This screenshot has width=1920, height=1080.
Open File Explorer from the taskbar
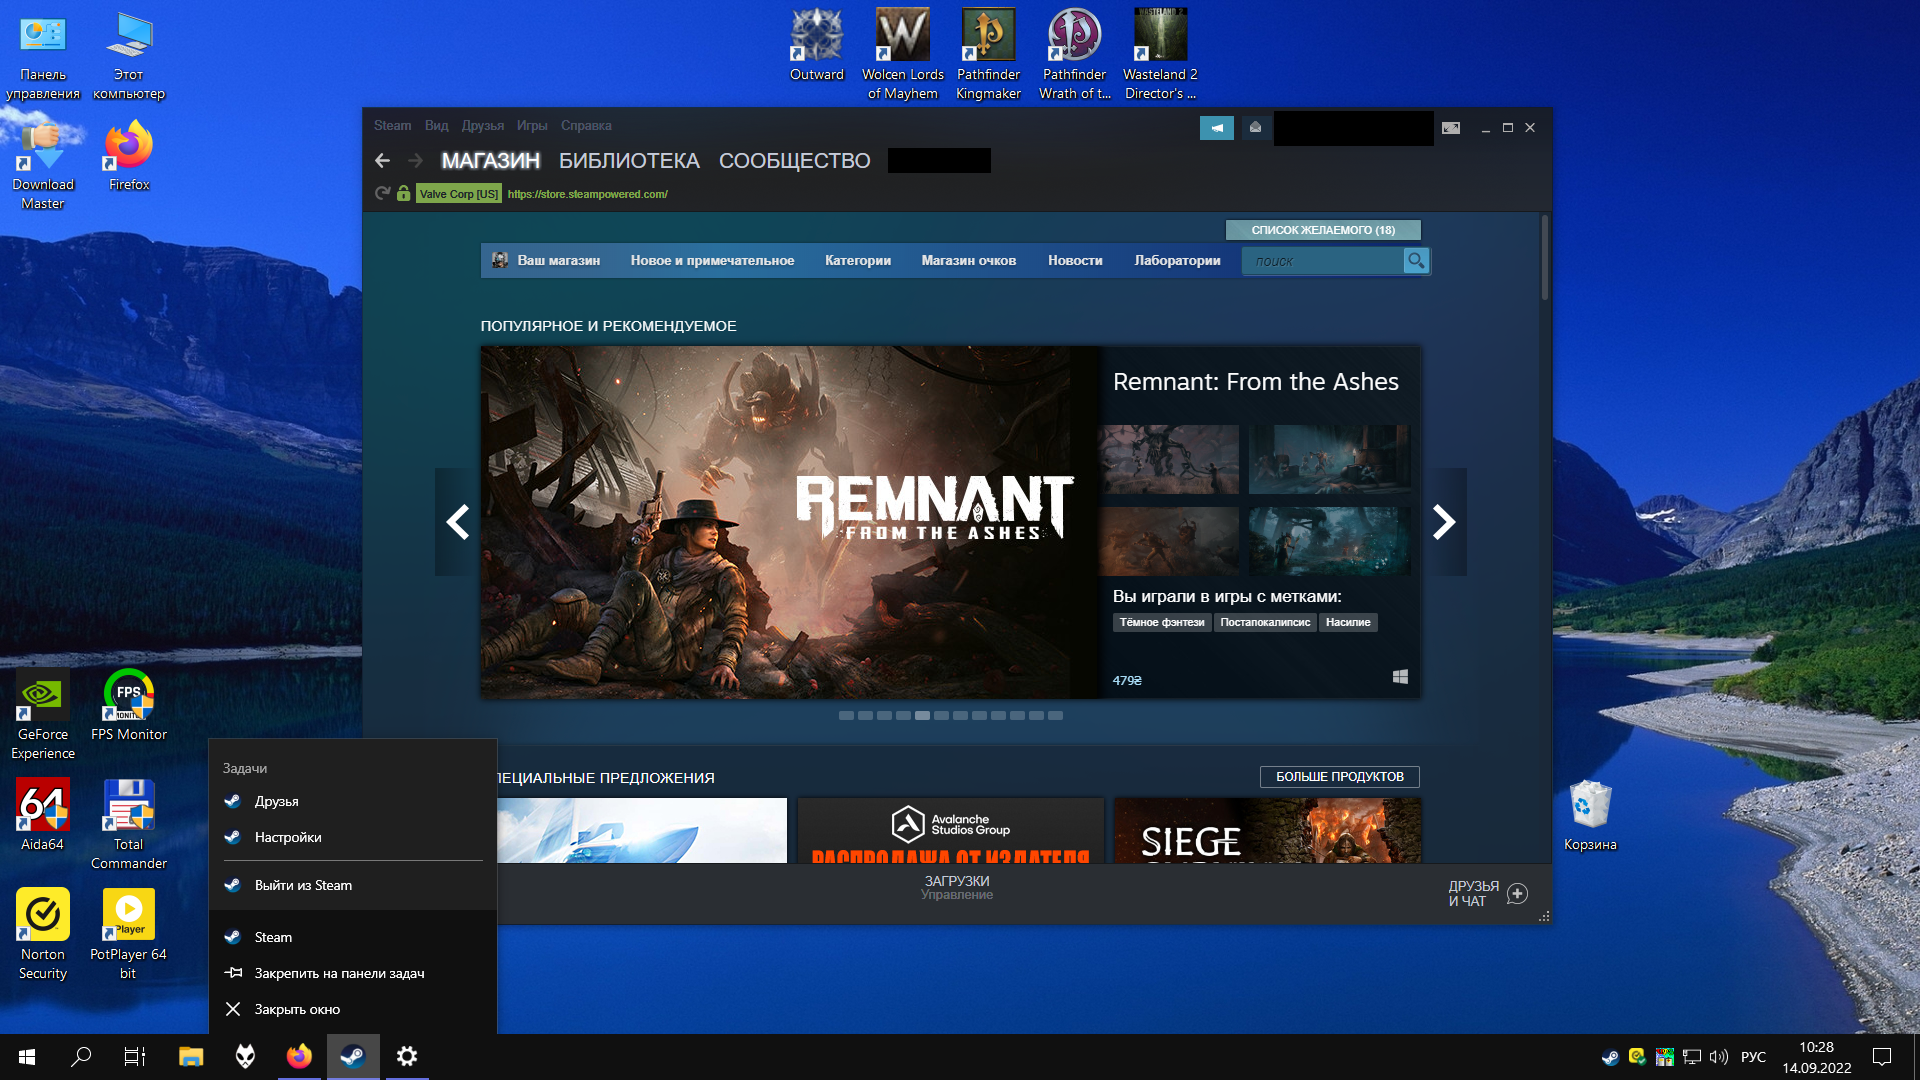tap(191, 1056)
